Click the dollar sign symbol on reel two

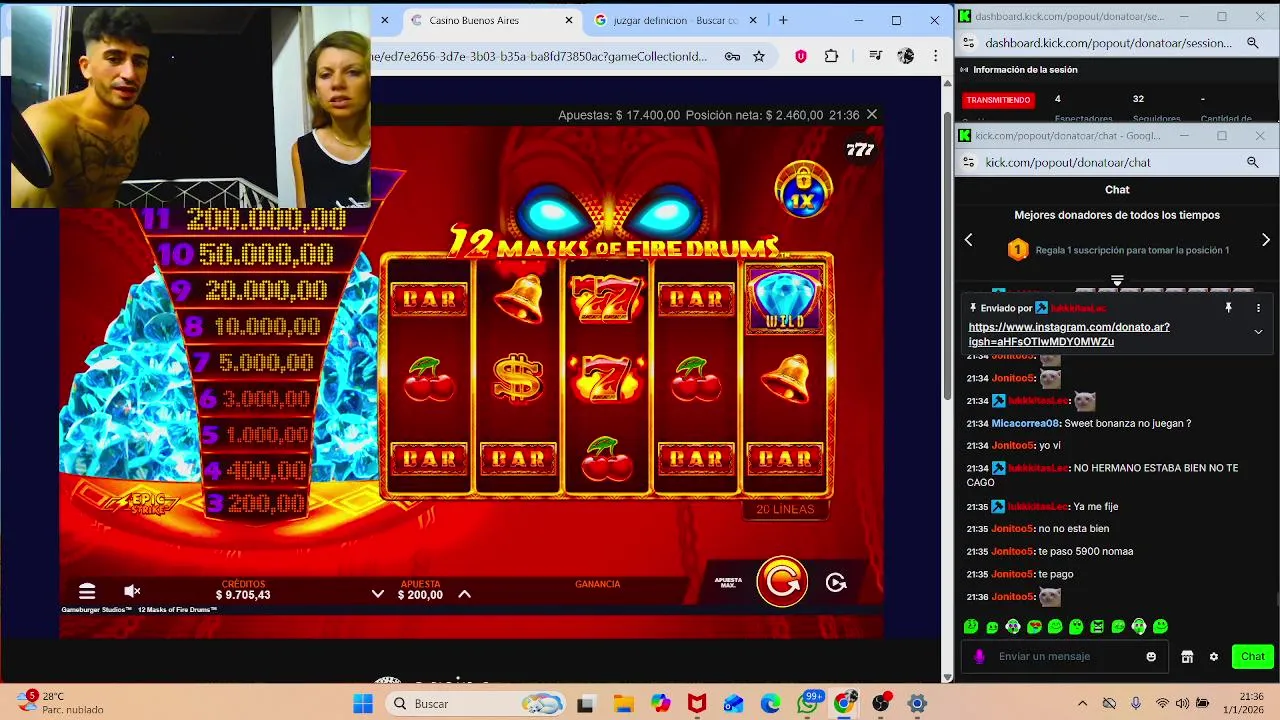coord(518,379)
